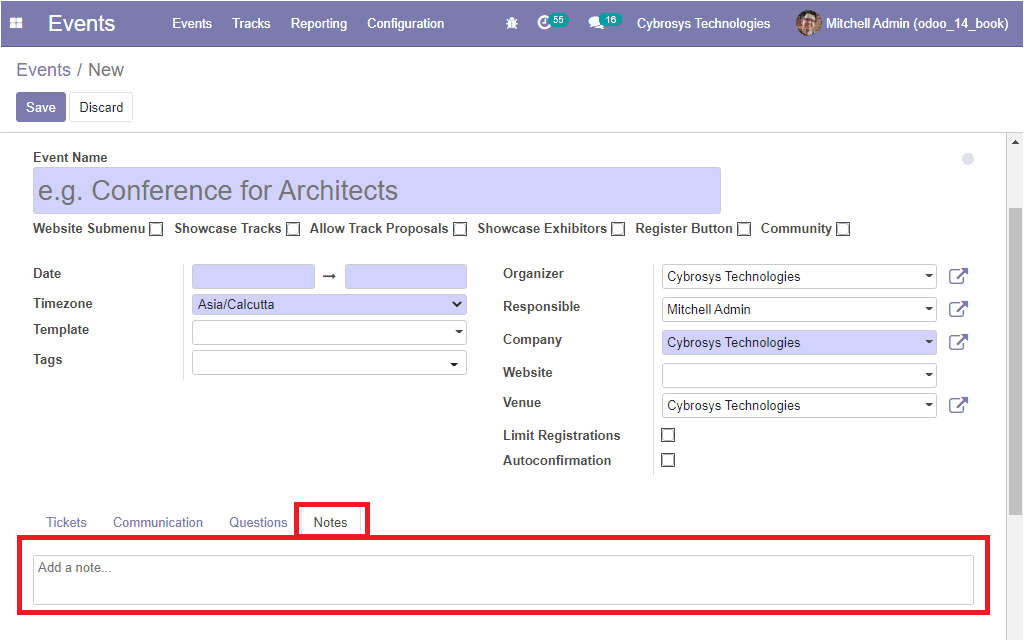Image resolution: width=1024 pixels, height=641 pixels.
Task: Click the debug bug icon
Action: coord(512,23)
